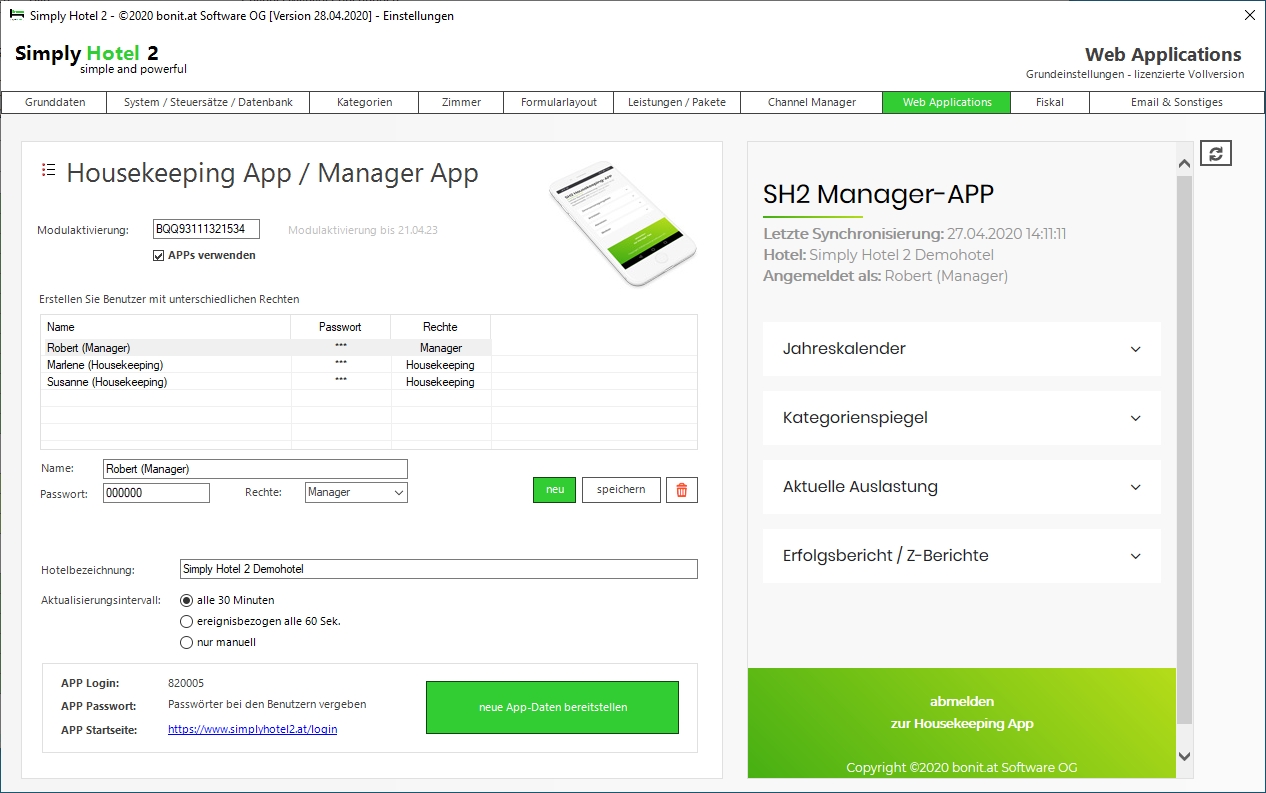Expand the Jahreskalender section
Screen dimensions: 1266x793
pos(961,349)
